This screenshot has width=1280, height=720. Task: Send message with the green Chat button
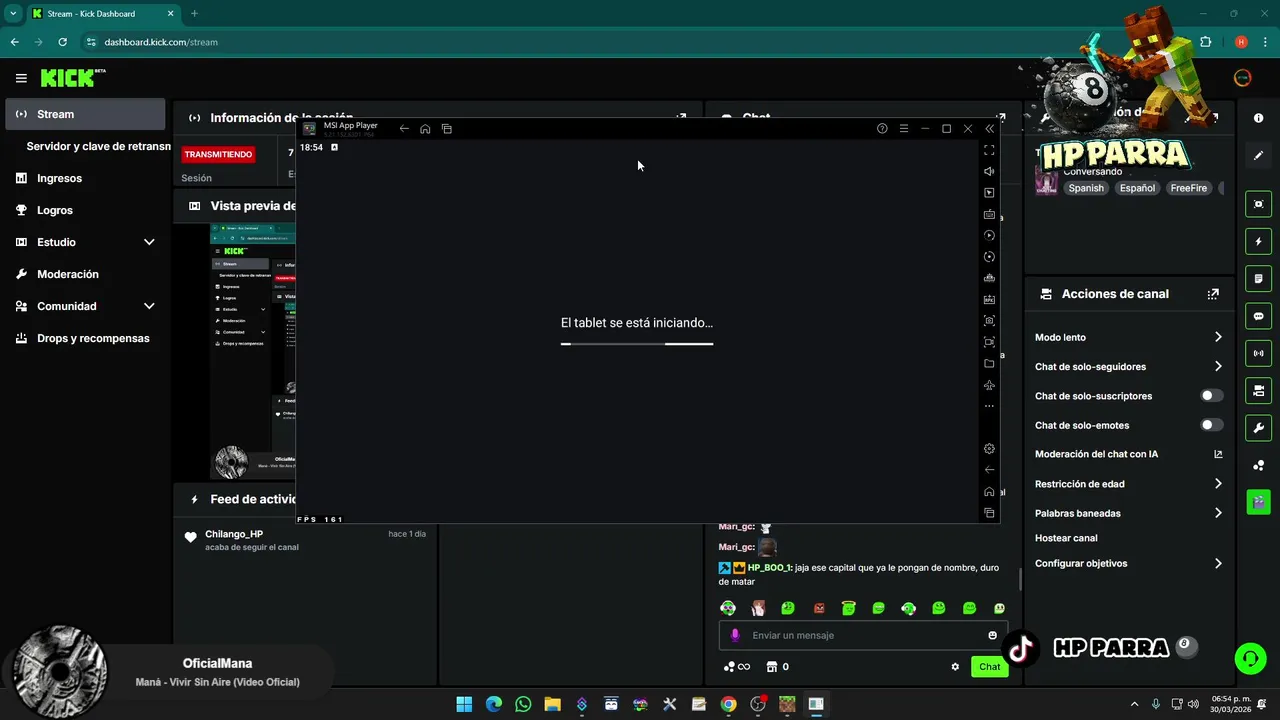point(989,667)
